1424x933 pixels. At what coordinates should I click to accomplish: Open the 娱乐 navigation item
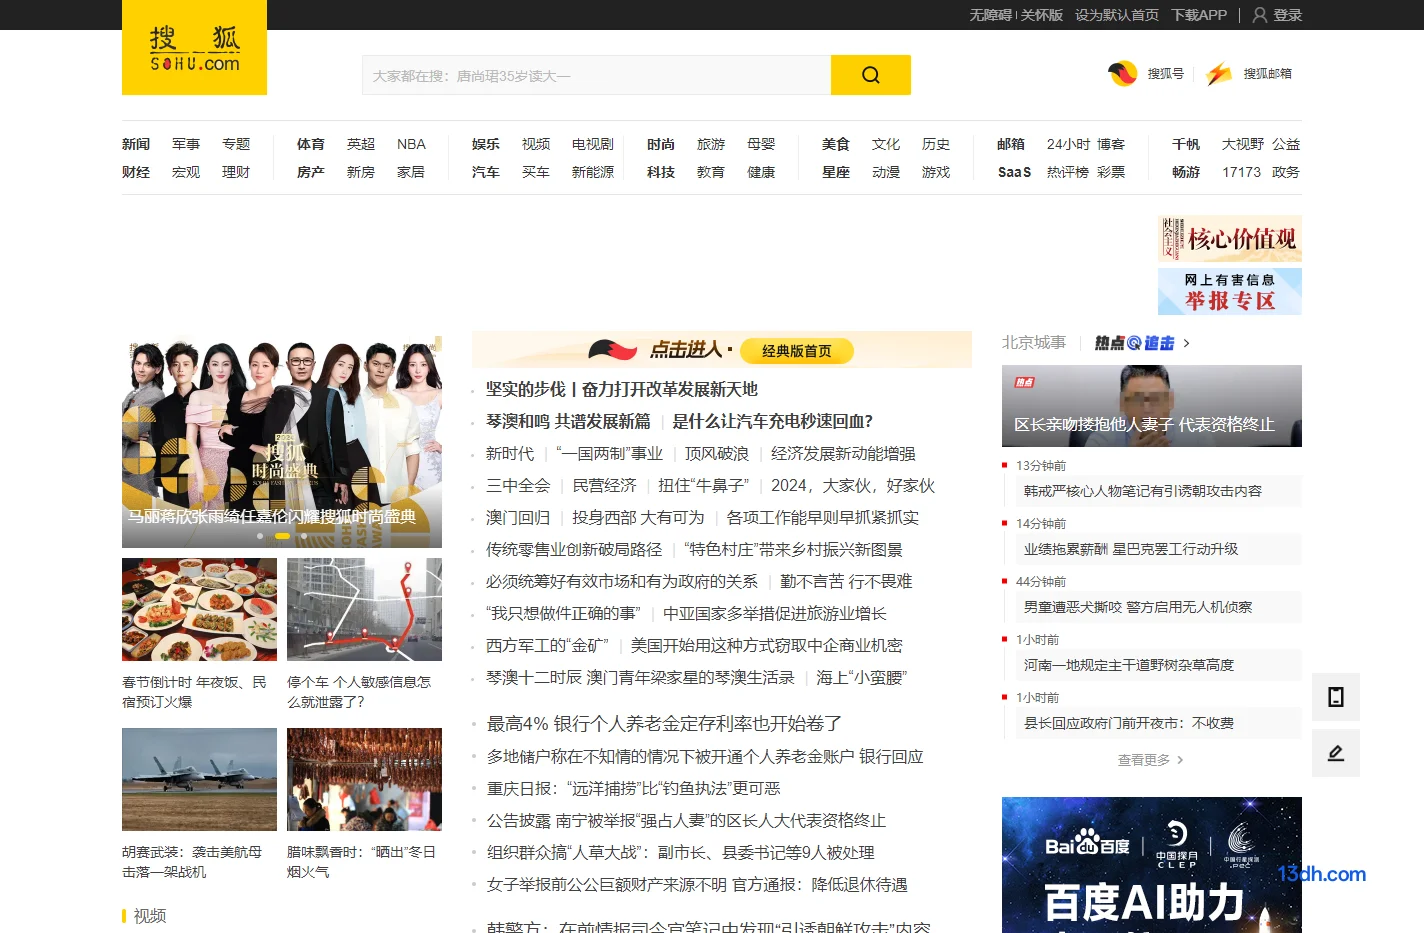tap(486, 144)
